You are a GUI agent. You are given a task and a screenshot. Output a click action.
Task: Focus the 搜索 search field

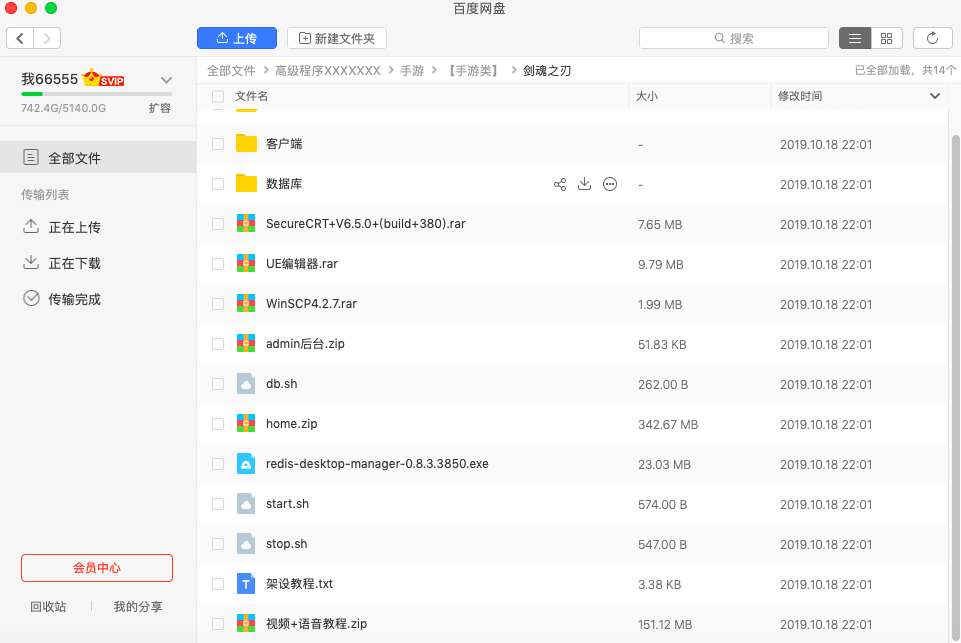(x=734, y=38)
